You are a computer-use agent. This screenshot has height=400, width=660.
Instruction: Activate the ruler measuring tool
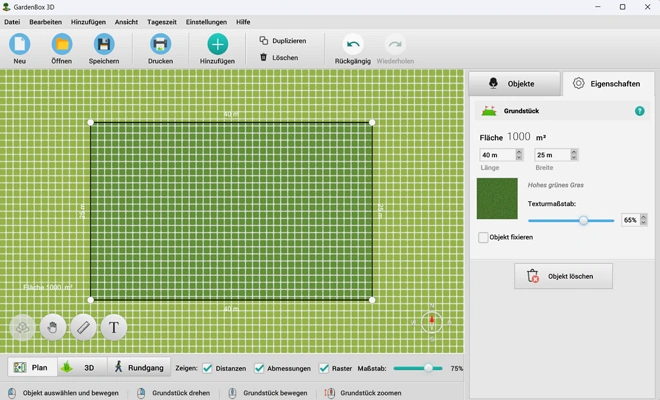83,327
